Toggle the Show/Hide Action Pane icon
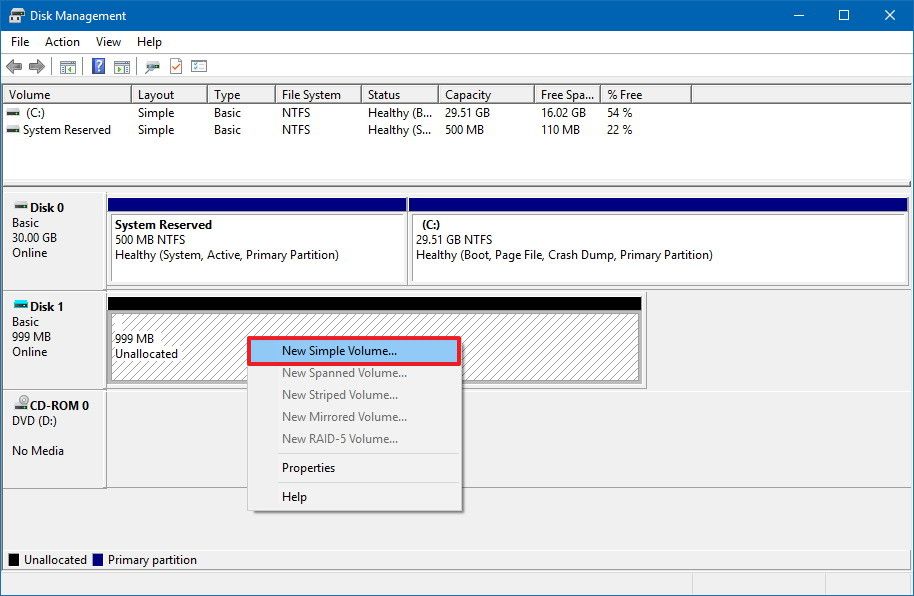The height and width of the screenshot is (596, 914). click(x=122, y=66)
